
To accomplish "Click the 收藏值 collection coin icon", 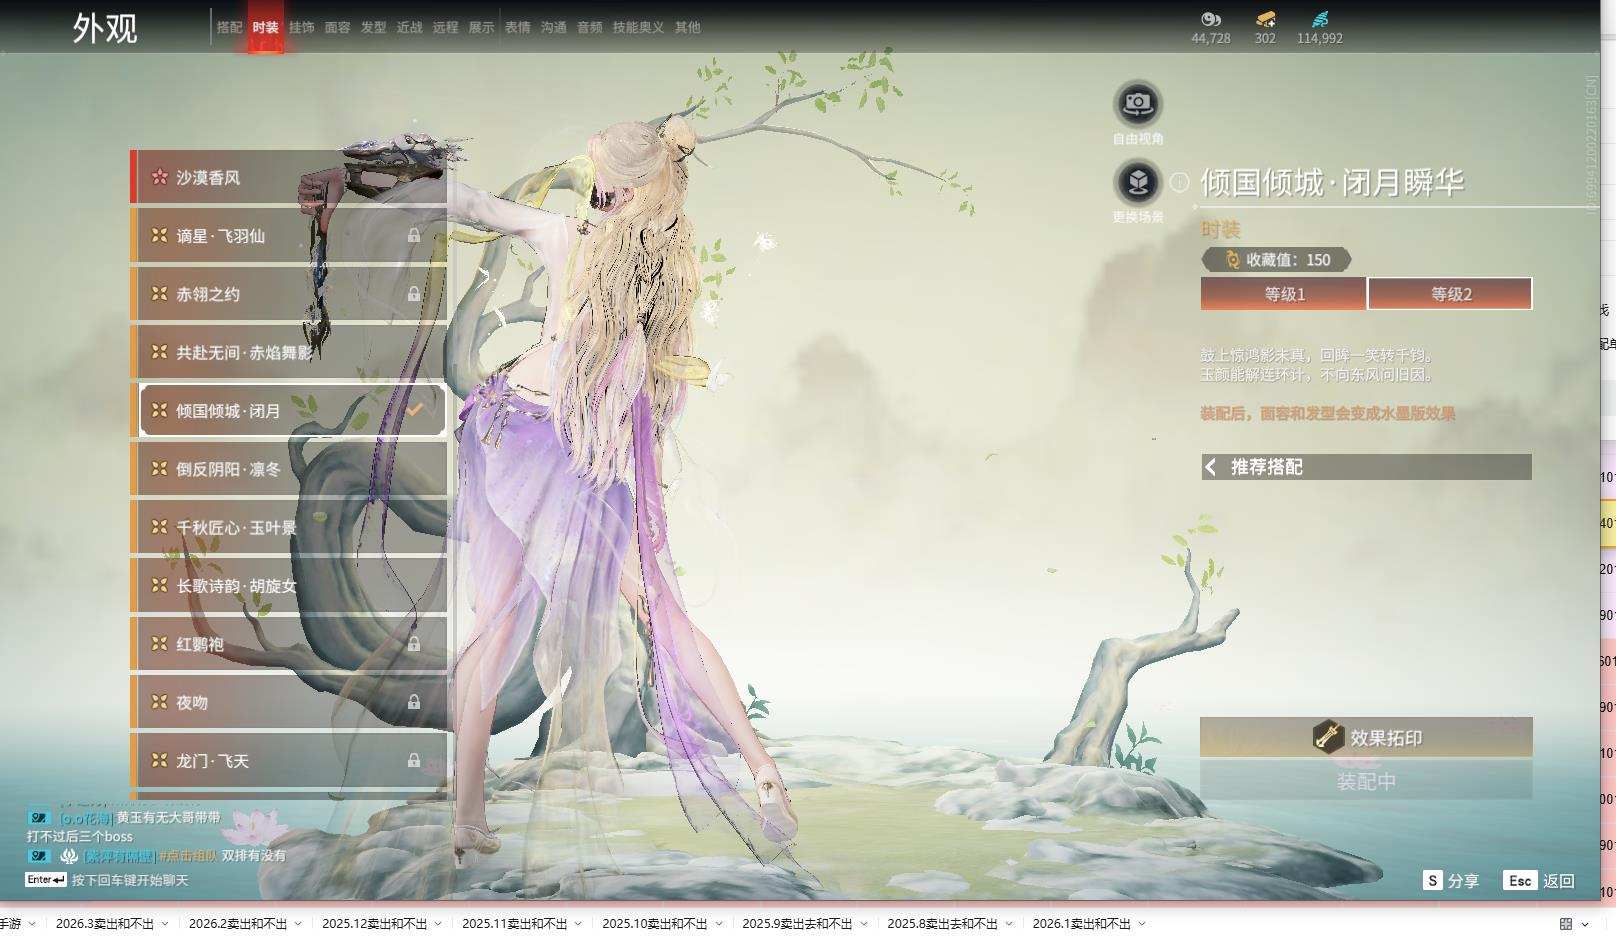I will (x=1232, y=260).
